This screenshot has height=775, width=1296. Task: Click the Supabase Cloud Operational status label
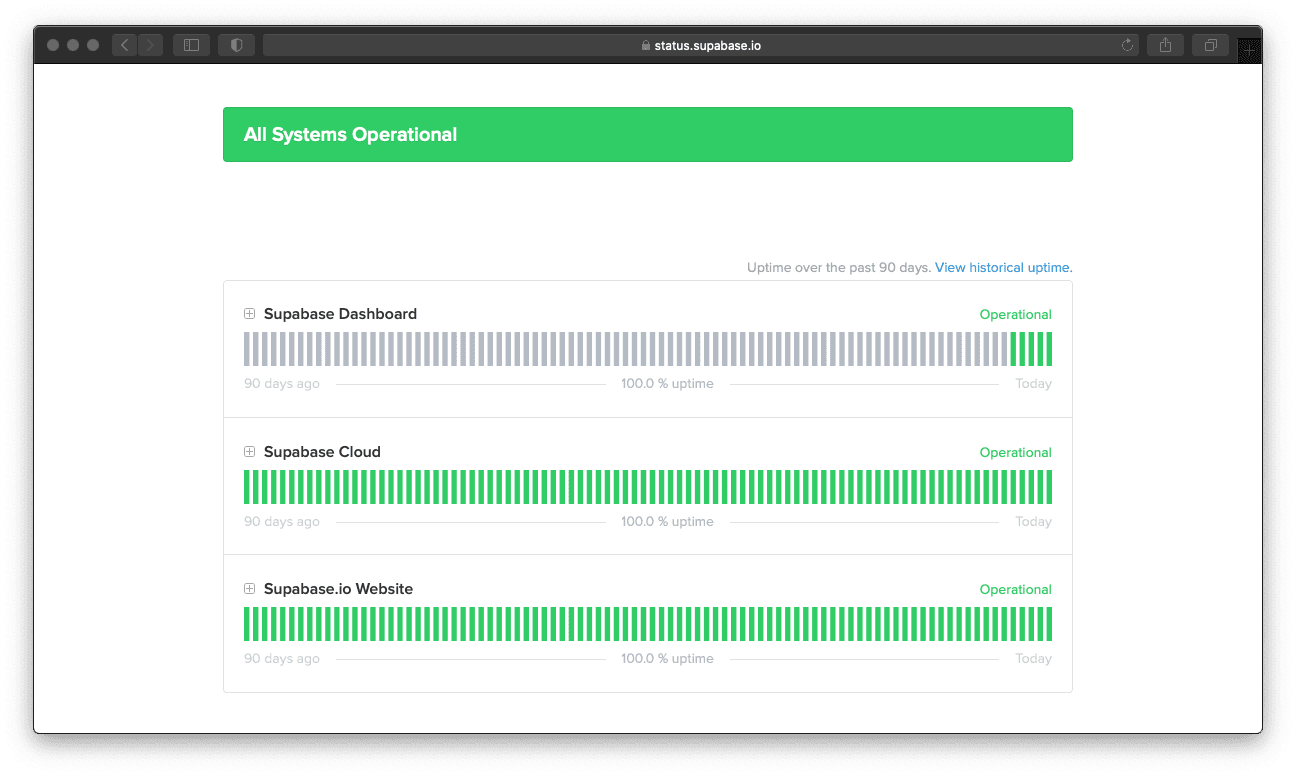(x=1015, y=453)
